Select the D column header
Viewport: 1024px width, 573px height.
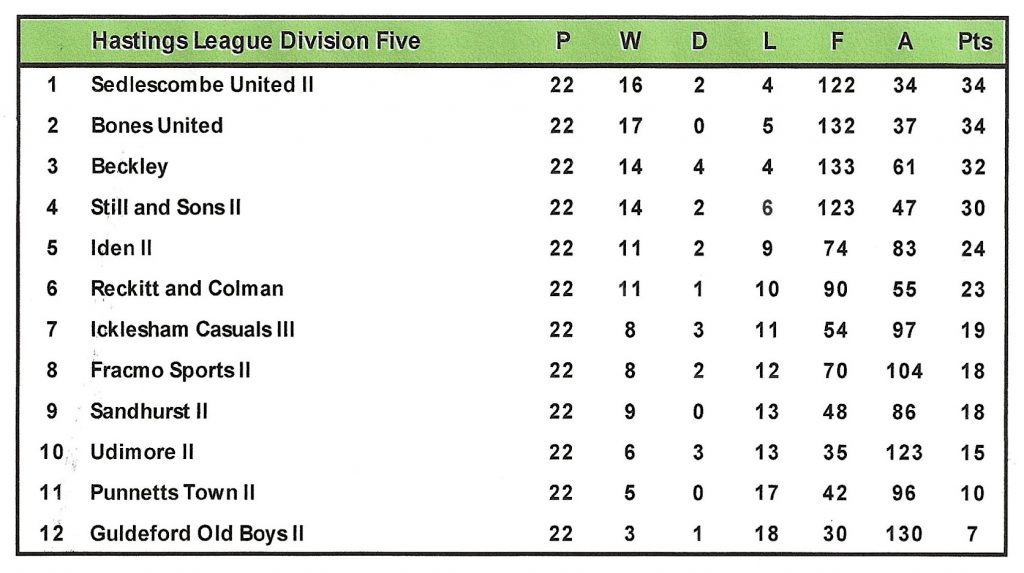click(x=699, y=42)
